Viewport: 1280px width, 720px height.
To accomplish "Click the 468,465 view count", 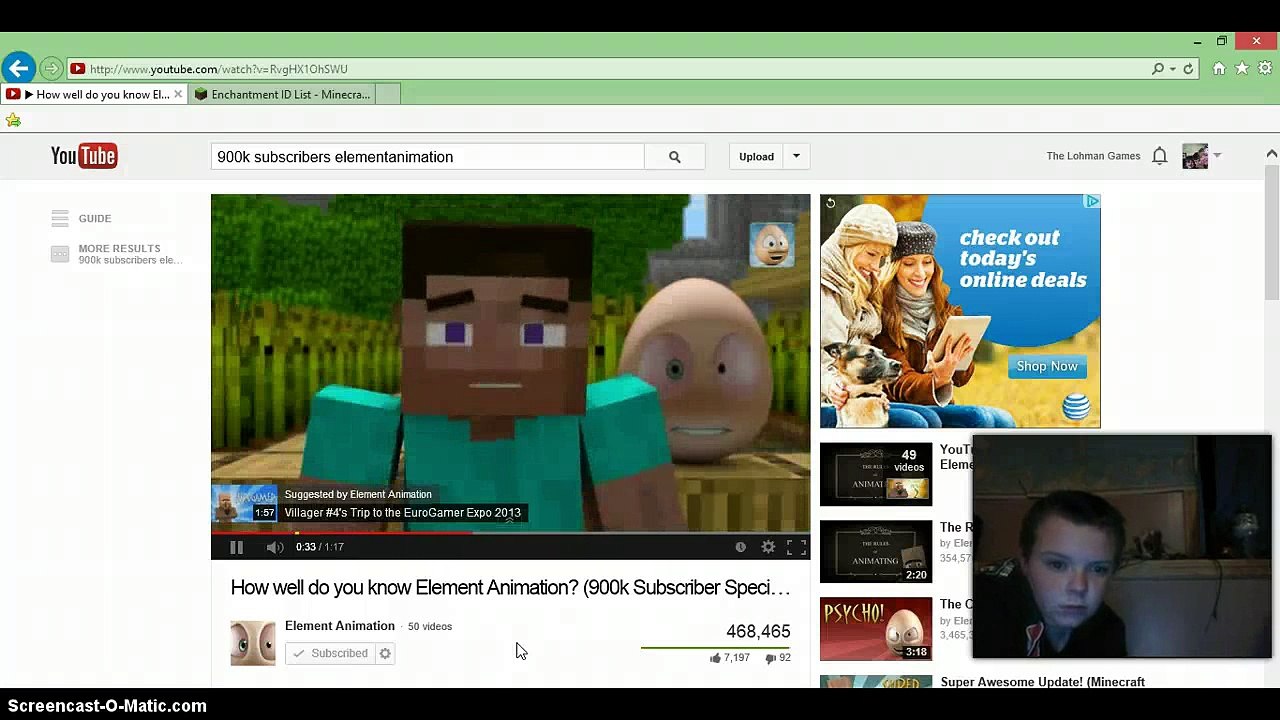I will pos(758,631).
